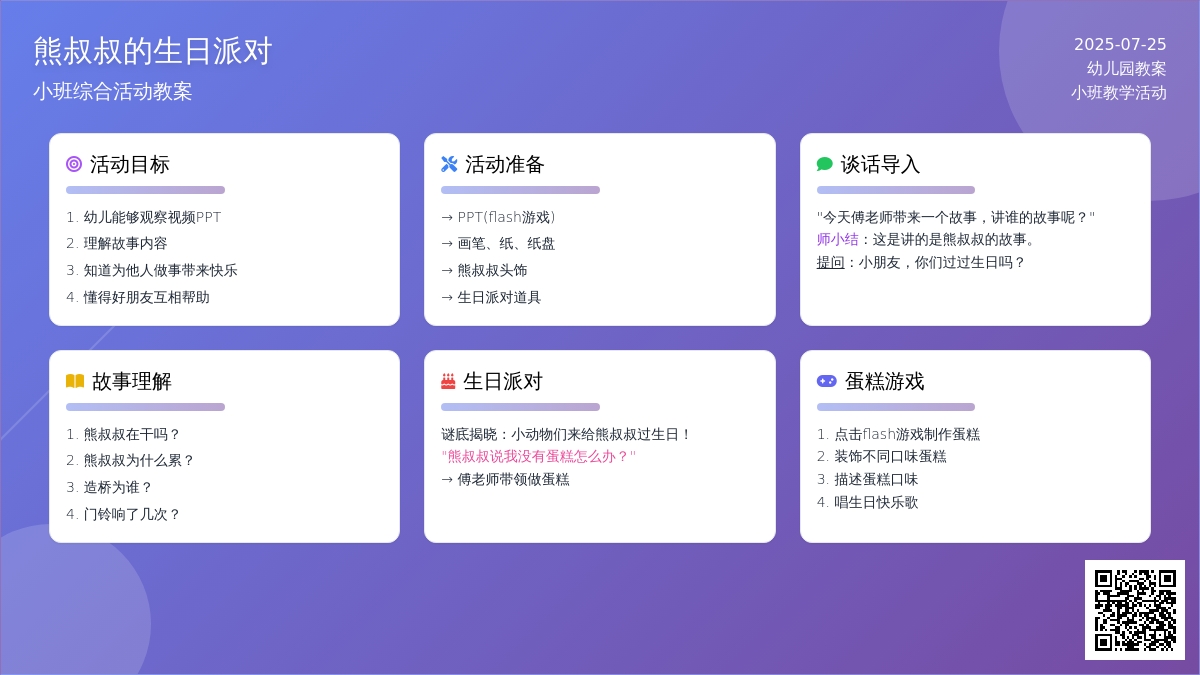Click the gamepad icon beside 蛋糕游戏
Image resolution: width=1200 pixels, height=675 pixels.
pyautogui.click(x=827, y=381)
